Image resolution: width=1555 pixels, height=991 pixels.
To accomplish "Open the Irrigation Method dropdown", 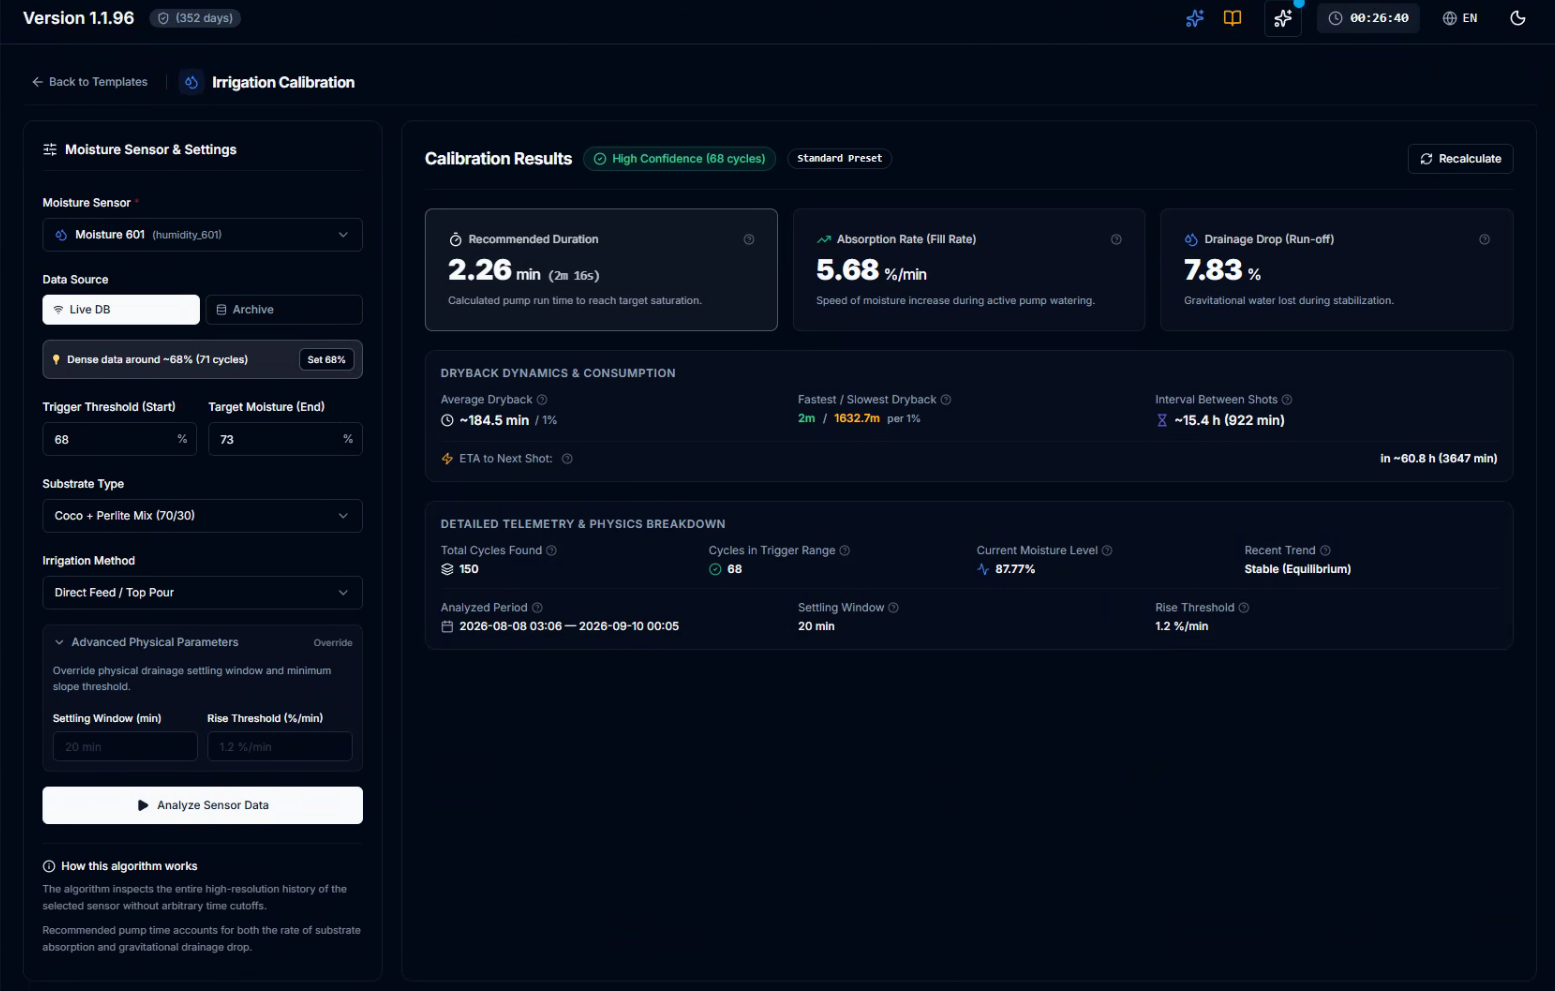I will coord(202,593).
